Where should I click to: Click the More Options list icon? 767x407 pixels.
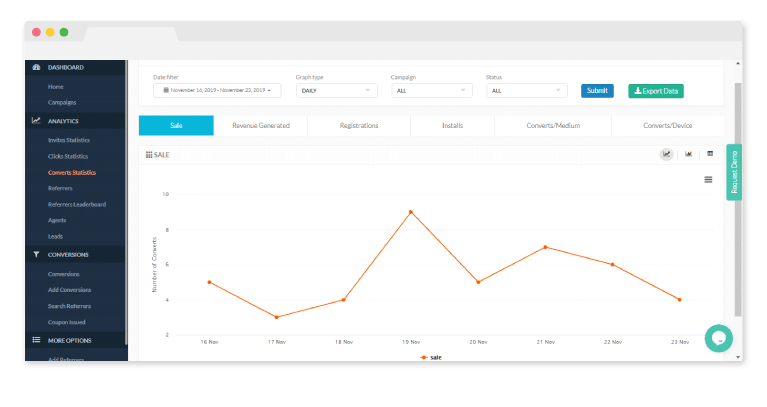click(x=36, y=340)
